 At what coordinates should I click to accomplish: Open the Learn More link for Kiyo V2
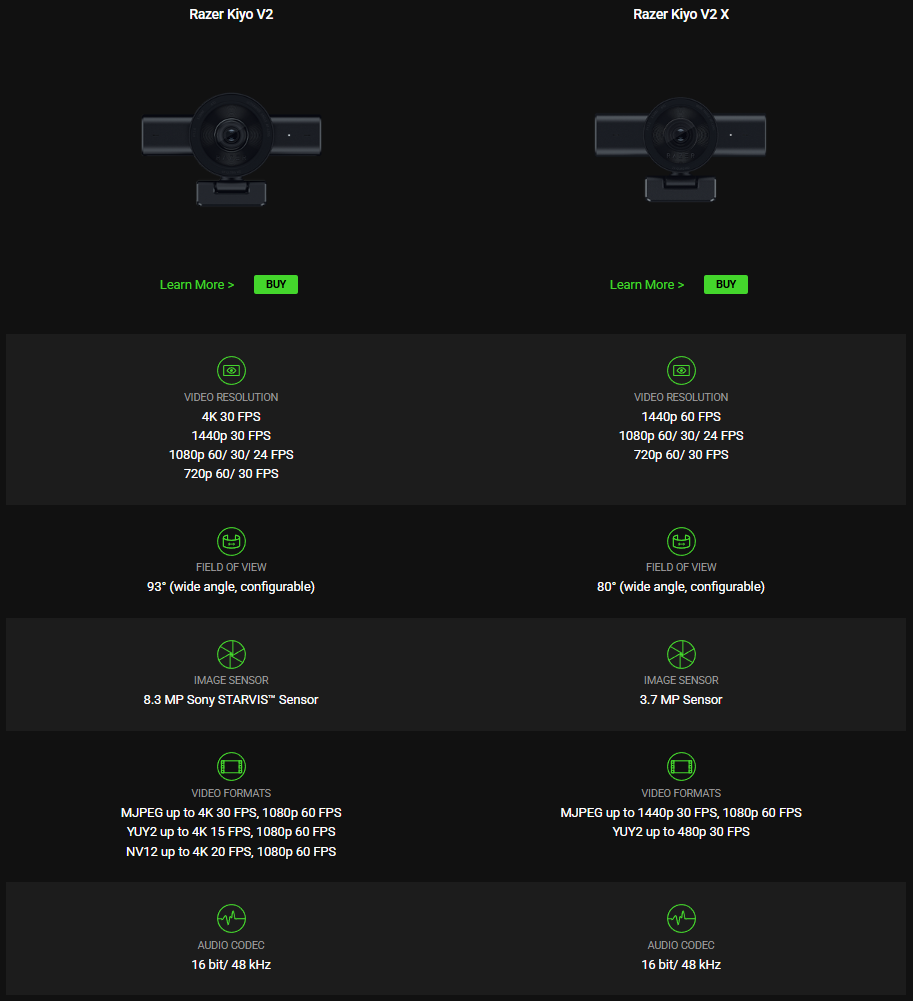pyautogui.click(x=196, y=284)
